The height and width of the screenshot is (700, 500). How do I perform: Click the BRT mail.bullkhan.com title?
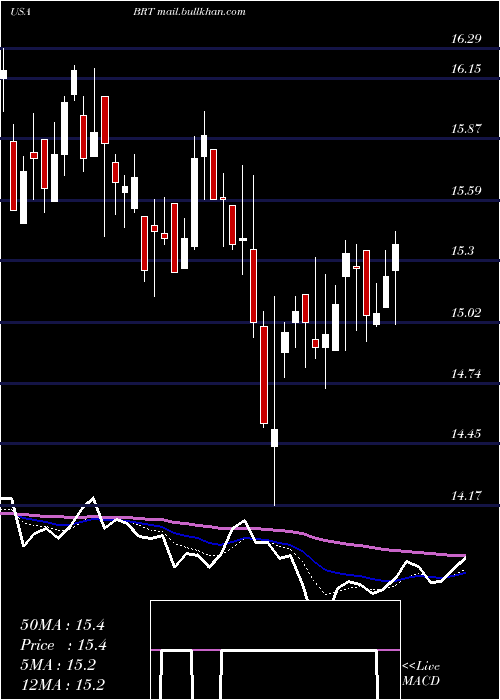point(189,12)
